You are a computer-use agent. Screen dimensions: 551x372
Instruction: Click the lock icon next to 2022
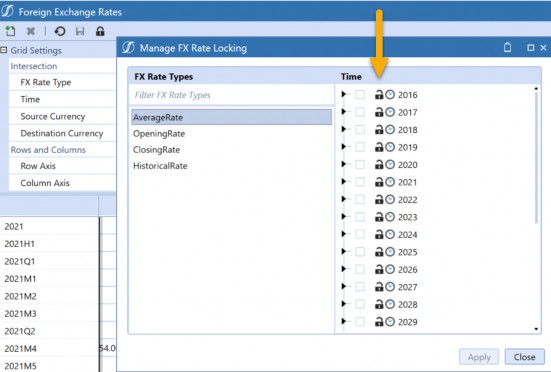379,200
